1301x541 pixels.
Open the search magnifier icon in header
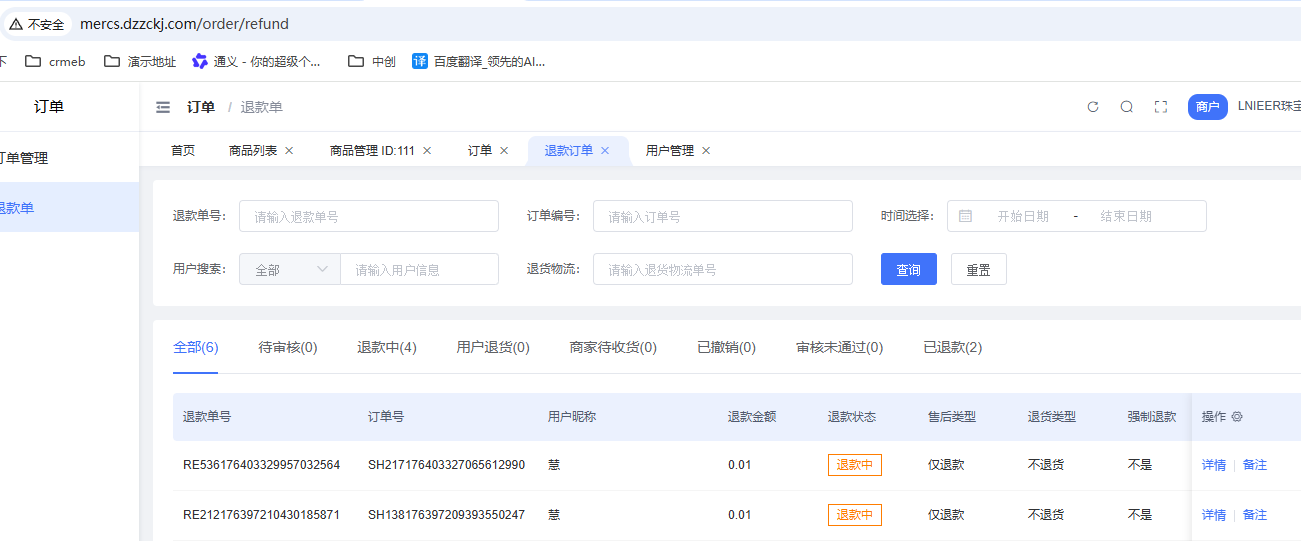pyautogui.click(x=1127, y=107)
